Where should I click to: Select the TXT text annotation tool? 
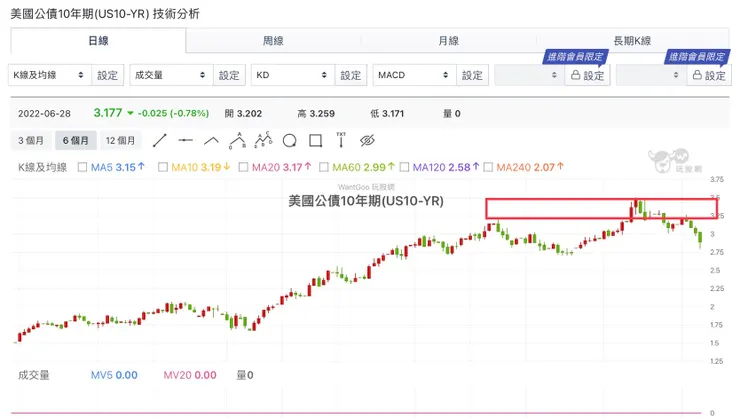[341, 140]
